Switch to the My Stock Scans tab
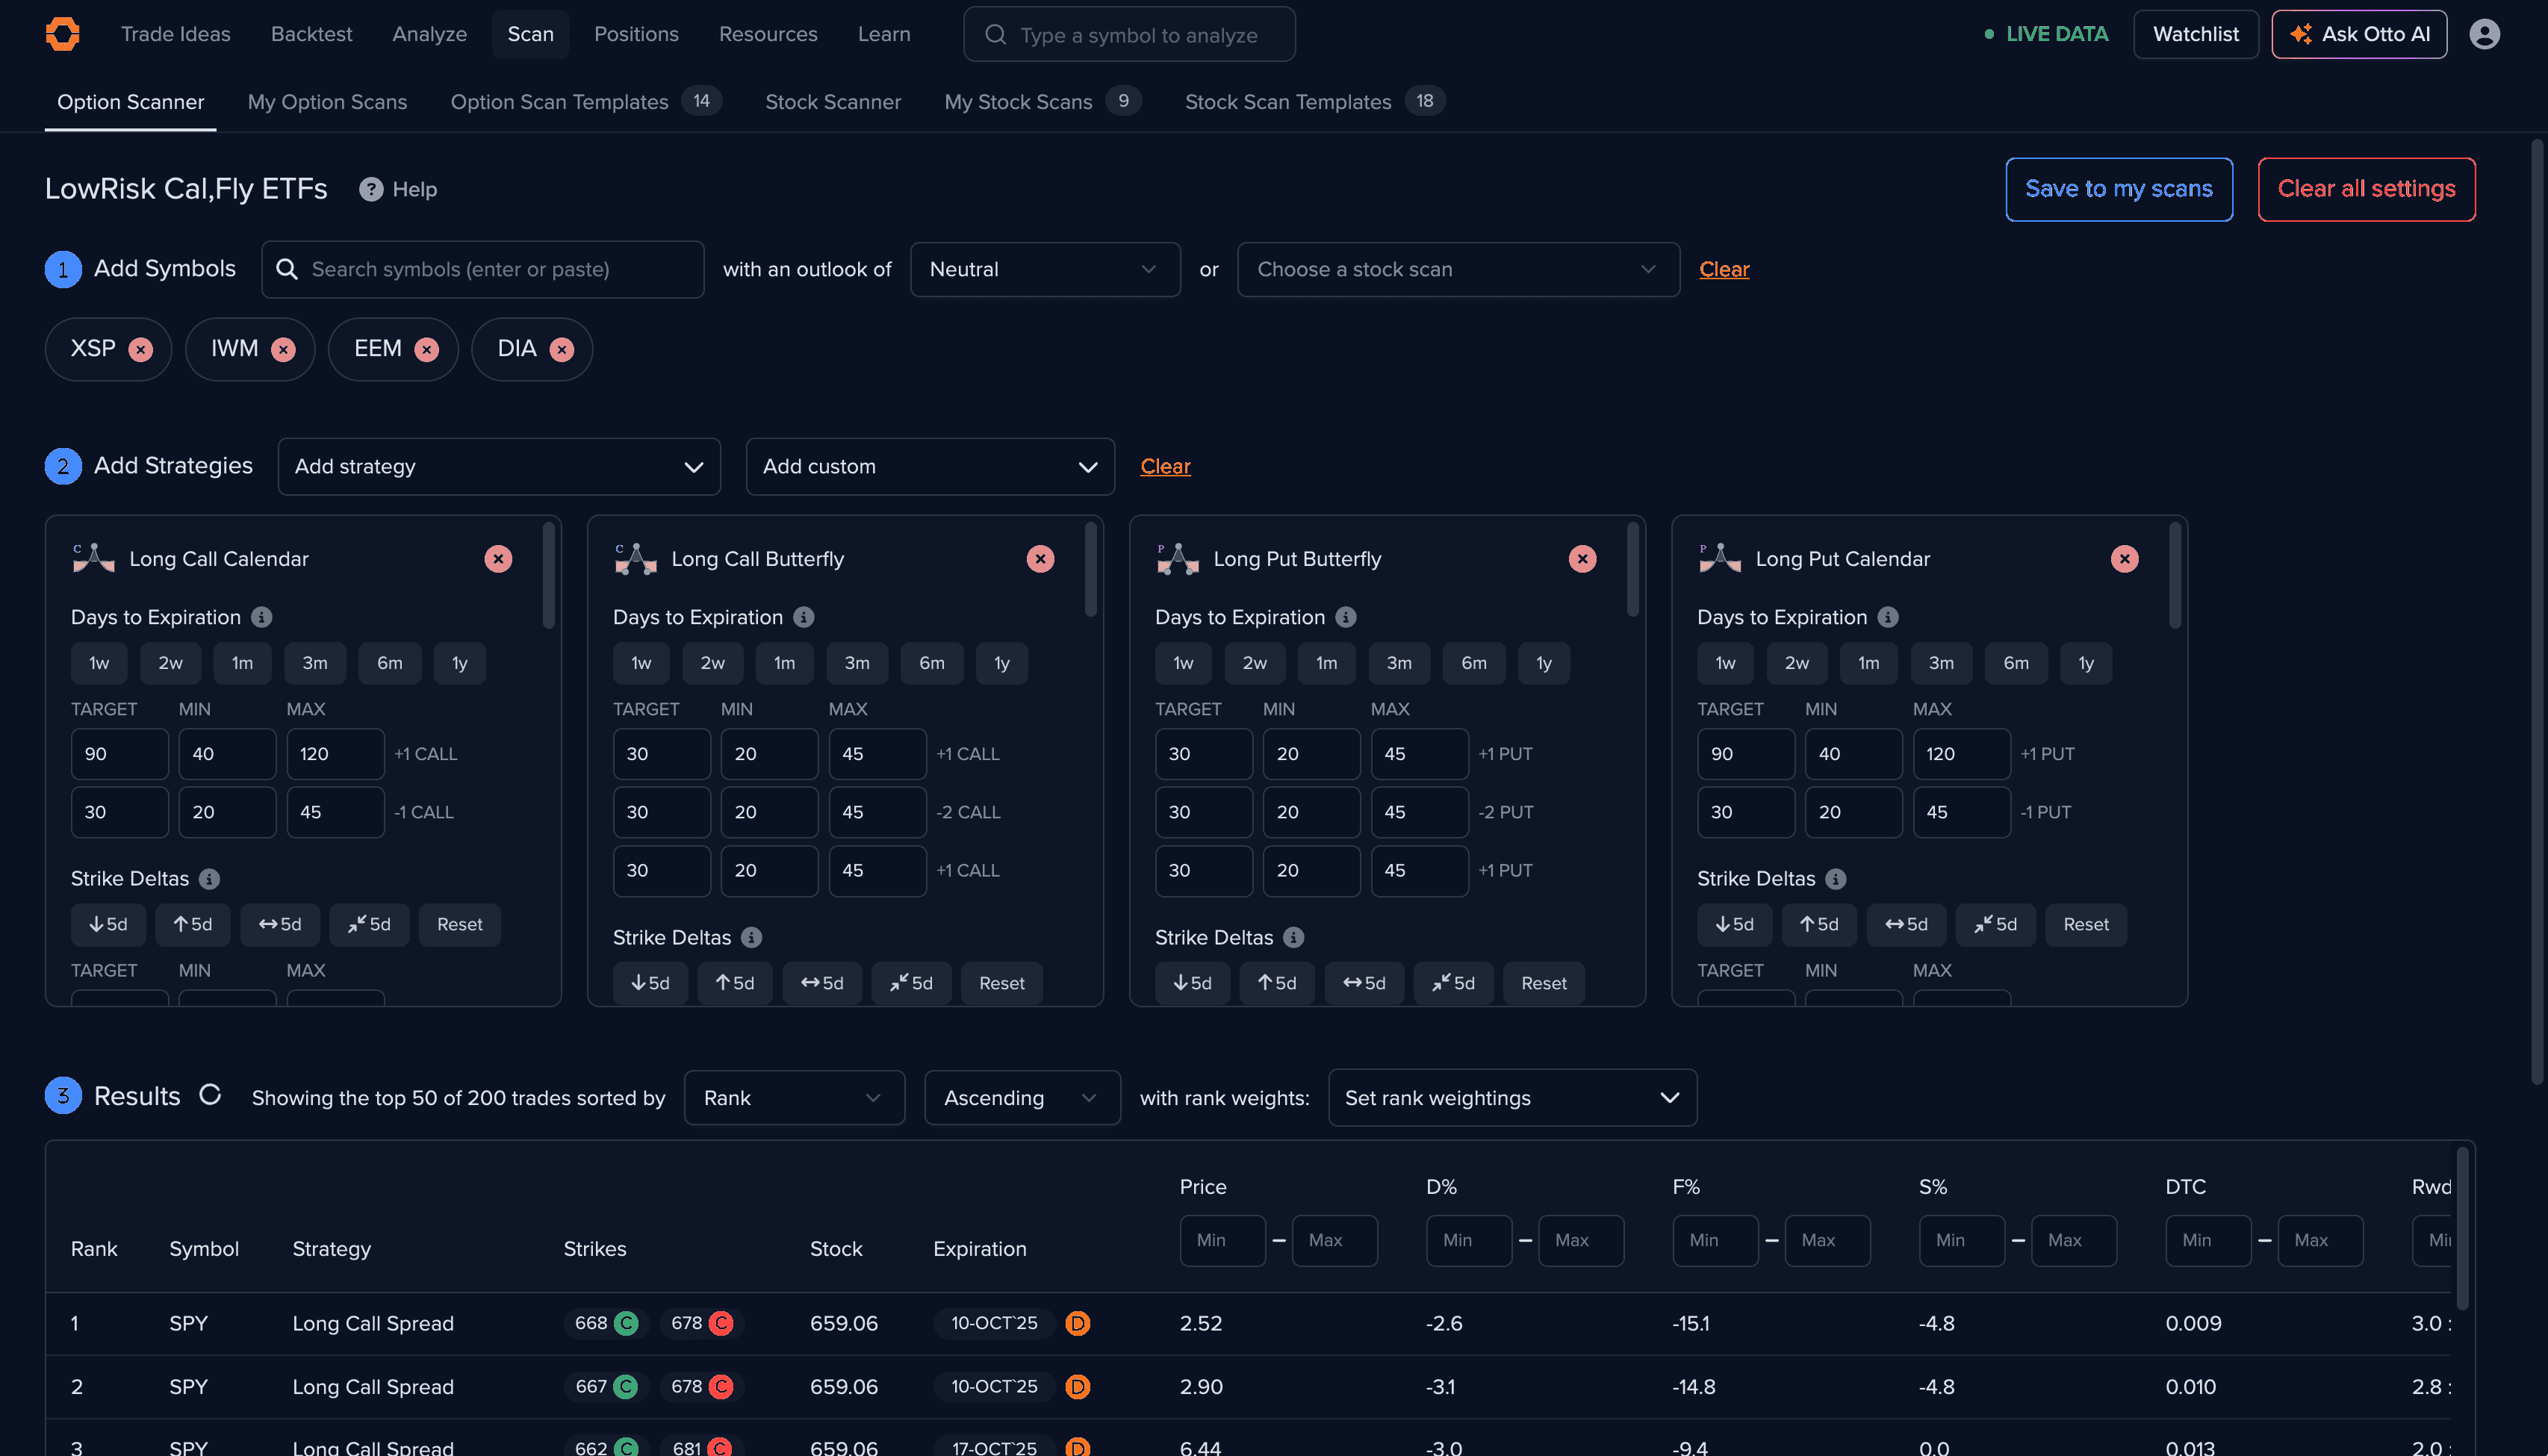 [1042, 102]
